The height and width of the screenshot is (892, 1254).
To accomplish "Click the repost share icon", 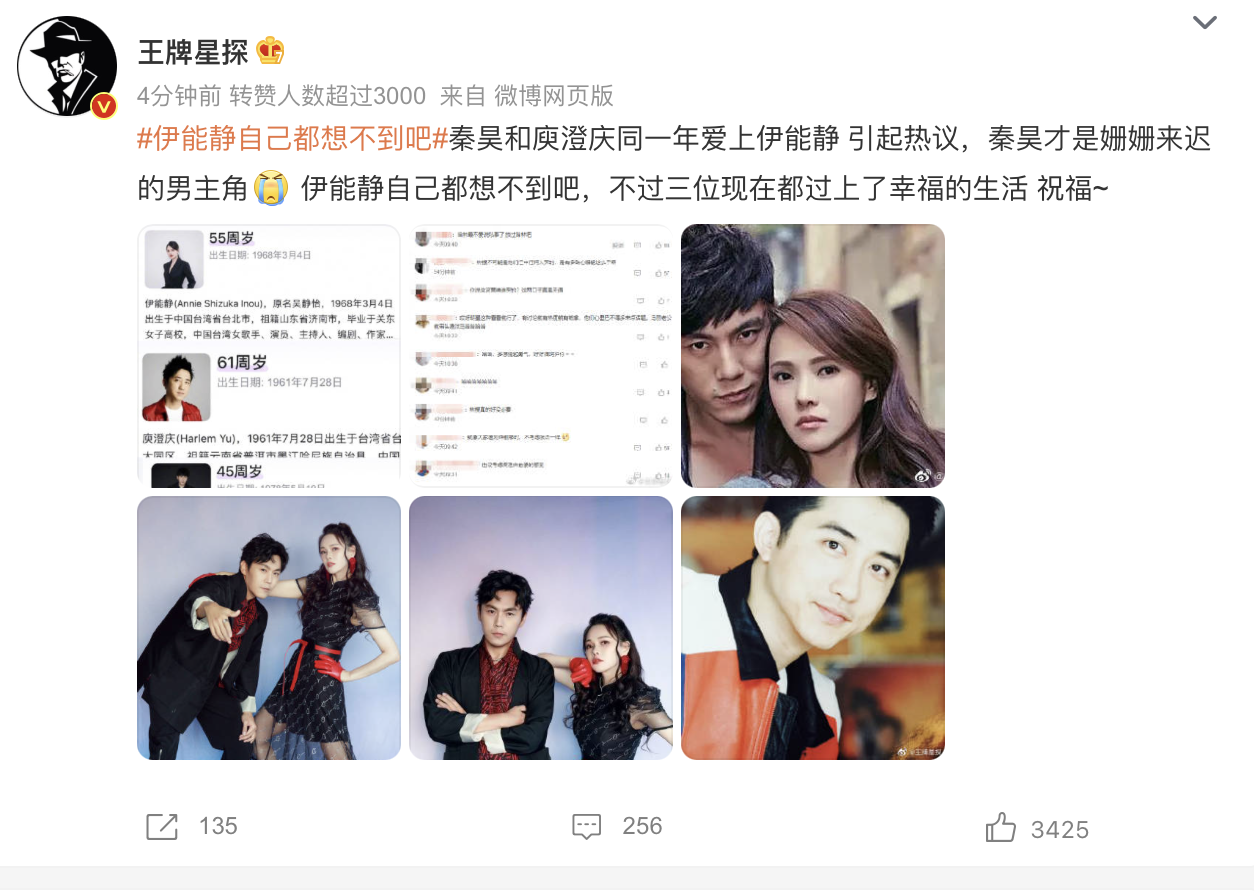I will [x=162, y=826].
